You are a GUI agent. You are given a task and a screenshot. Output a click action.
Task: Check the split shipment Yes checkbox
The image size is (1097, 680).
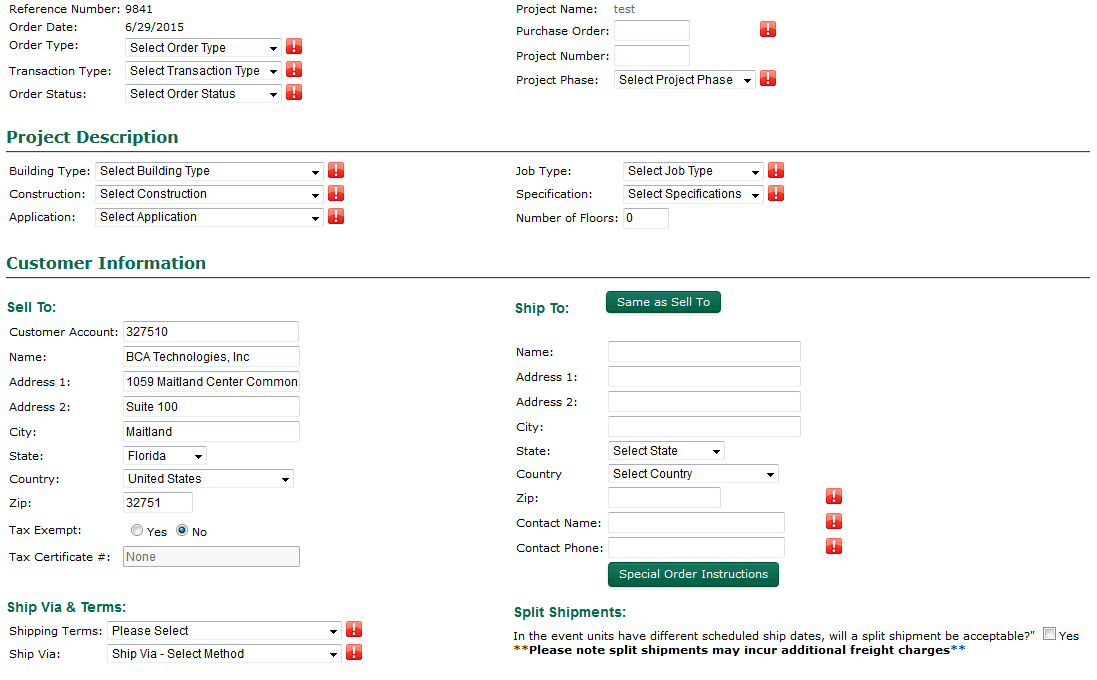1049,634
